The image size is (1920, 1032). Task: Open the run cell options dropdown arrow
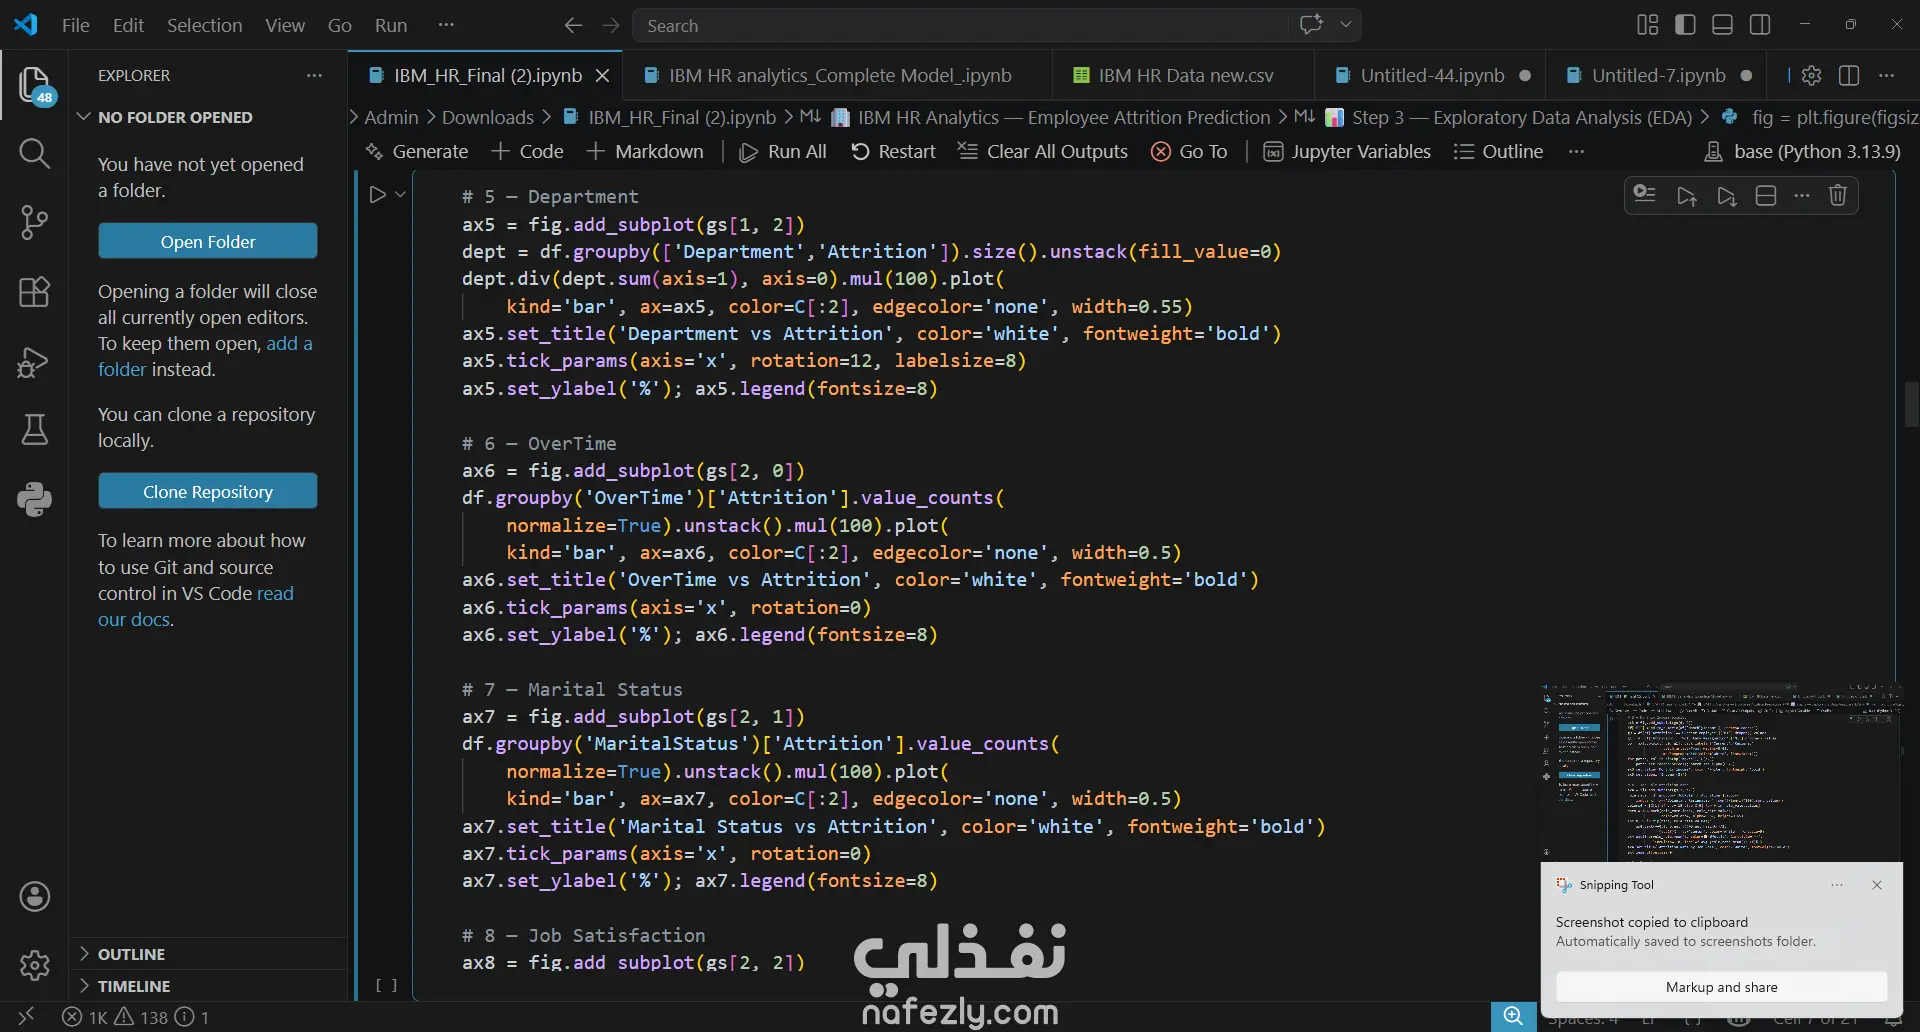point(400,195)
